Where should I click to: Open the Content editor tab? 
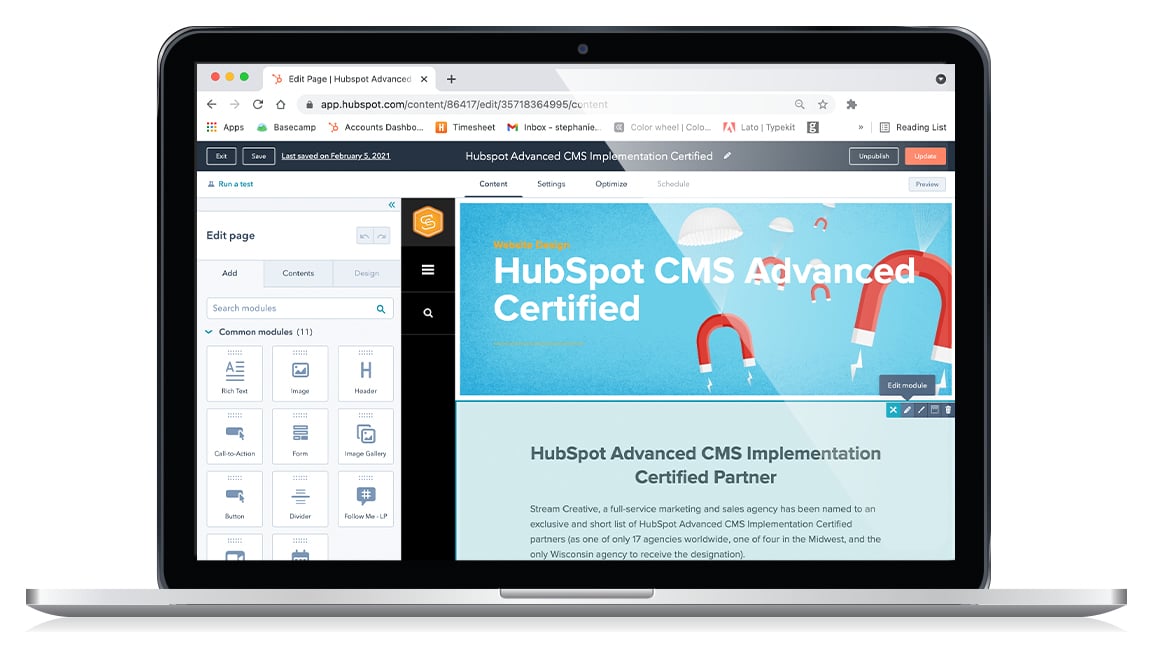tap(493, 184)
